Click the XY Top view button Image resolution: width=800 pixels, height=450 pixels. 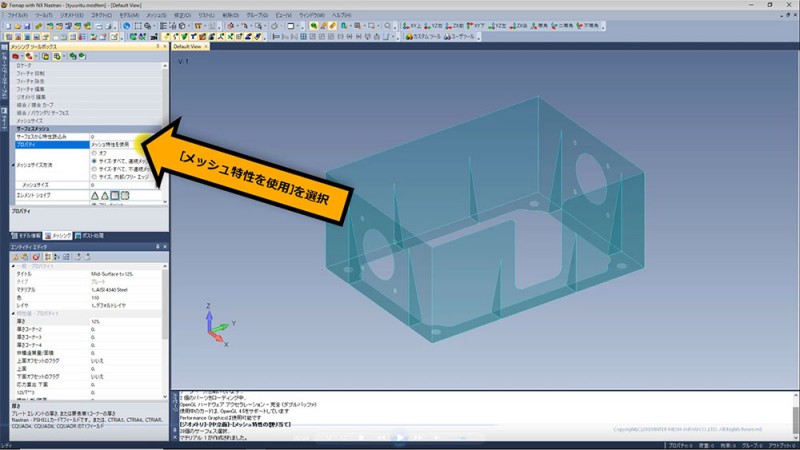(x=412, y=26)
